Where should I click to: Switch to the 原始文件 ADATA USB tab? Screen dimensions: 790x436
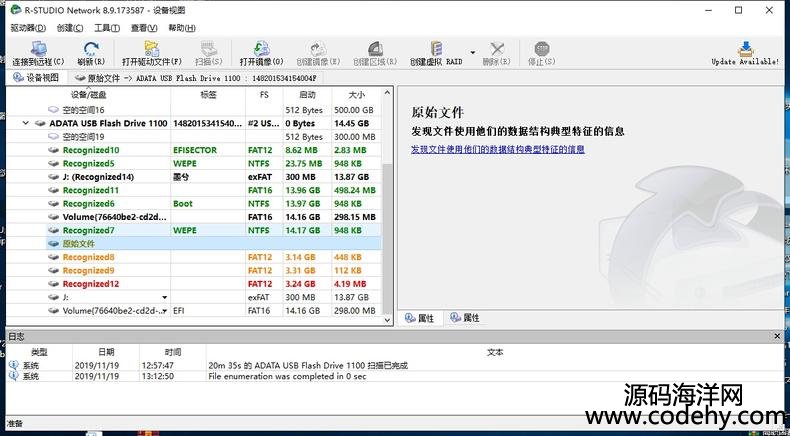click(x=195, y=78)
